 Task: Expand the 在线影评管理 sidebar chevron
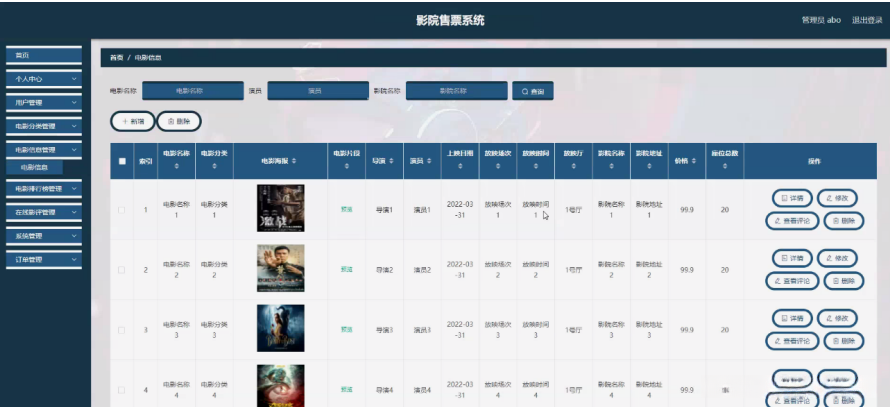pos(74,212)
